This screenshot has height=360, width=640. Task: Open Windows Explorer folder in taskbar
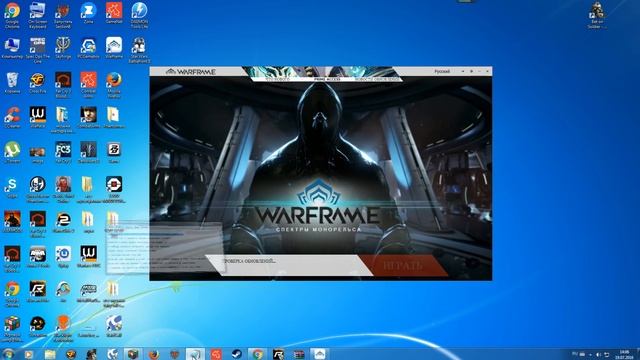click(50, 354)
